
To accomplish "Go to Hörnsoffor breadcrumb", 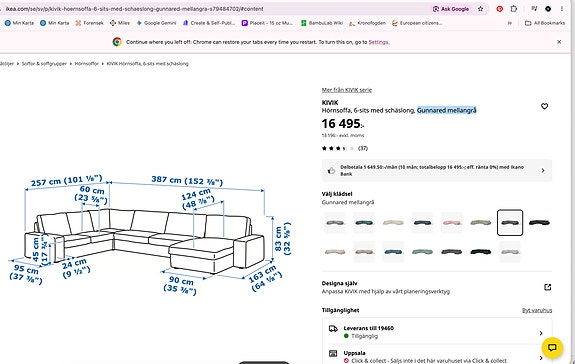I will 87,63.
